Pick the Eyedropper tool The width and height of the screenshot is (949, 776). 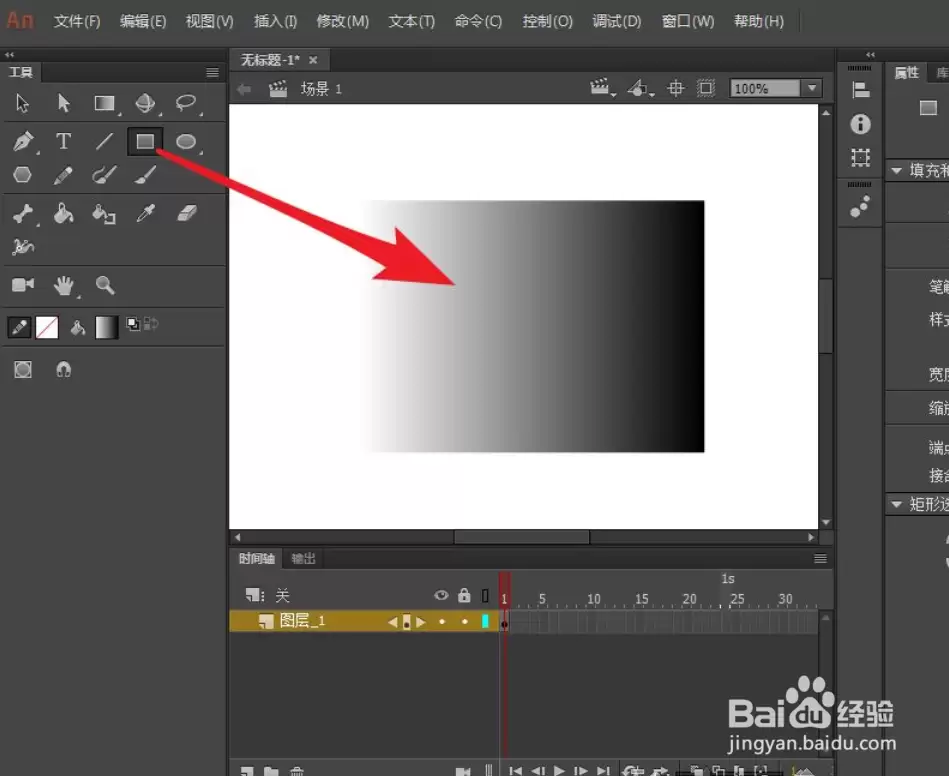click(145, 214)
